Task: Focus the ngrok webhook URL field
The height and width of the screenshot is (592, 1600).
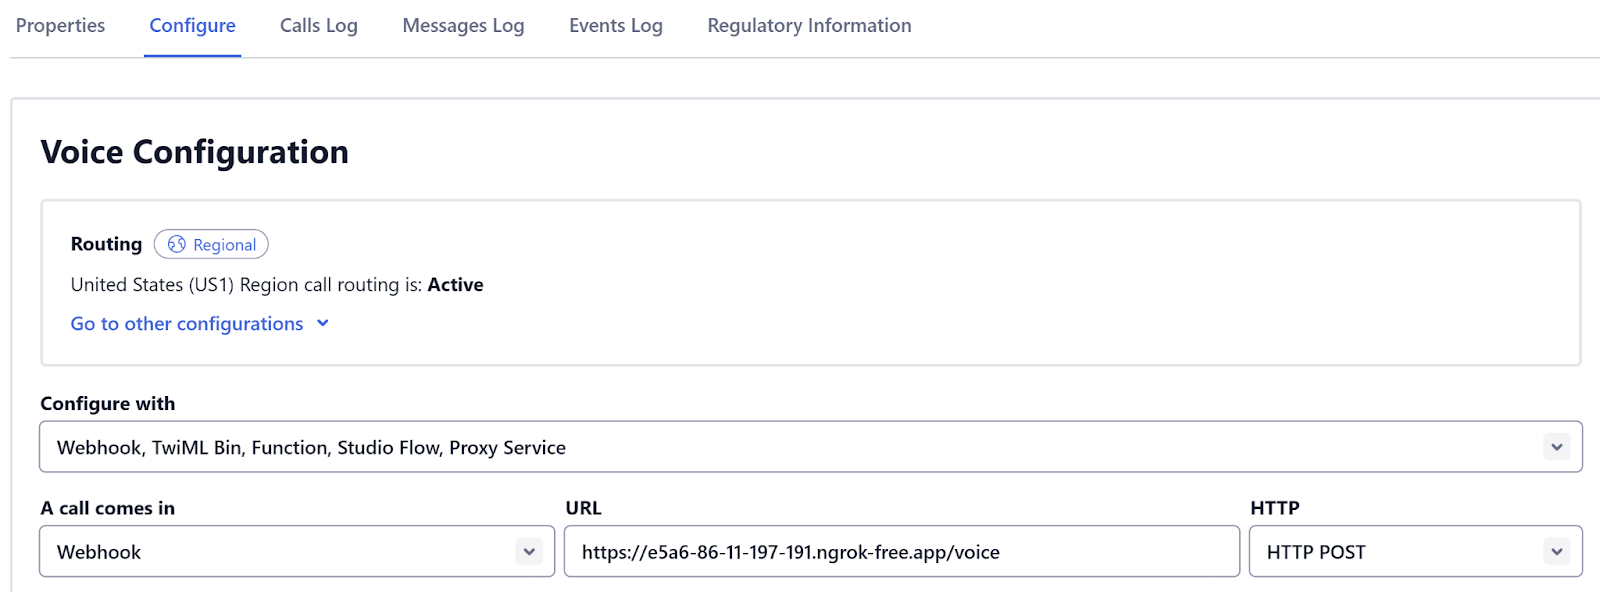Action: [x=900, y=552]
